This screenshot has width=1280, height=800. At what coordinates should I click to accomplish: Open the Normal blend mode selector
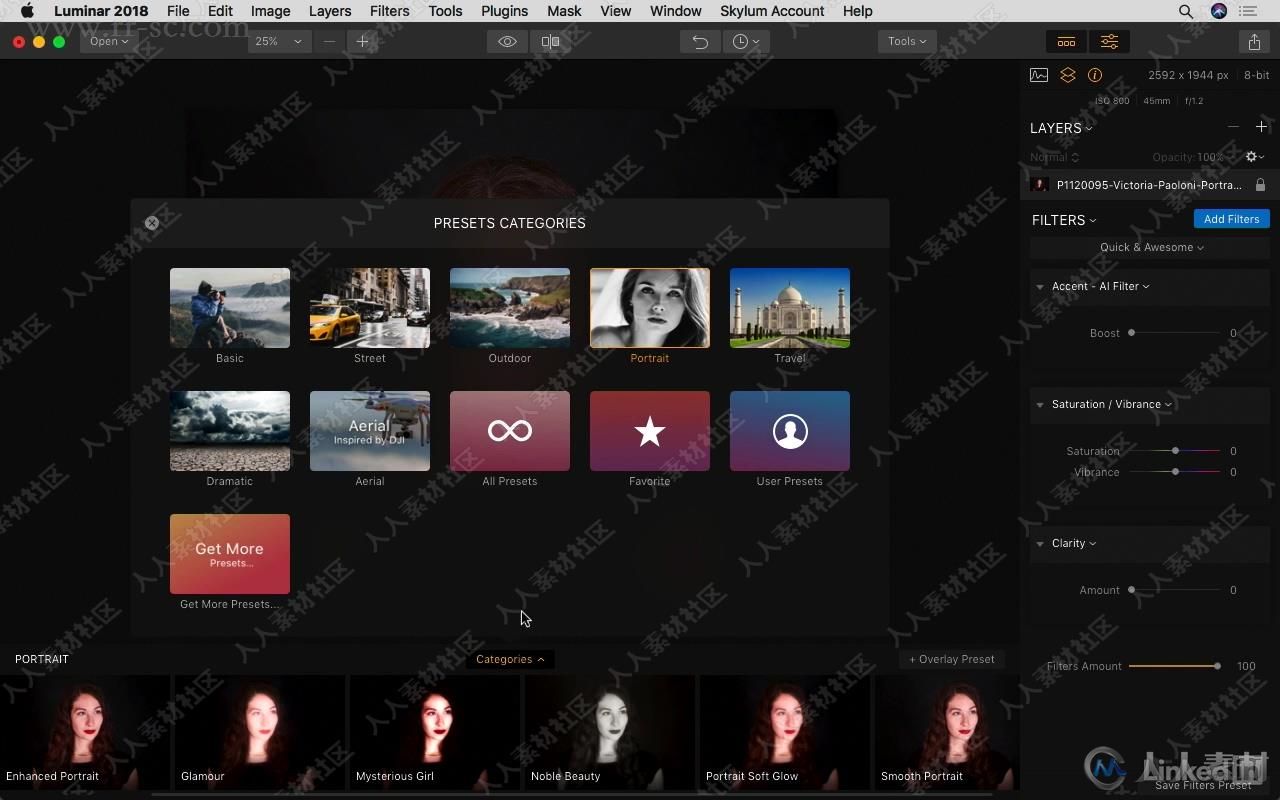pos(1055,158)
